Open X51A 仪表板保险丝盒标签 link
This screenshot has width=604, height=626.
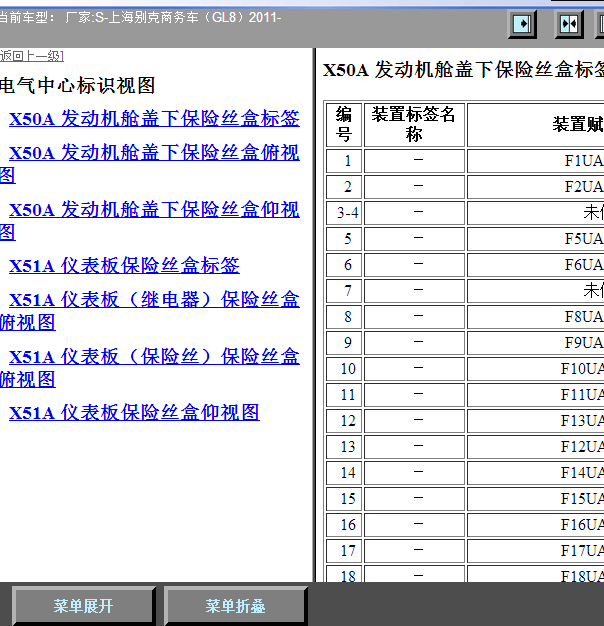124,265
